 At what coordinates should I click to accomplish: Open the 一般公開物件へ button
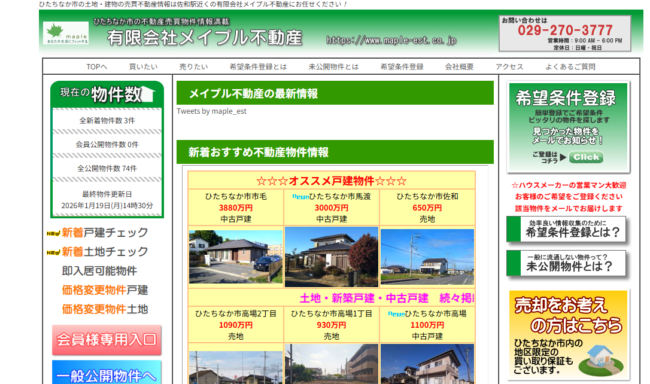[107, 372]
